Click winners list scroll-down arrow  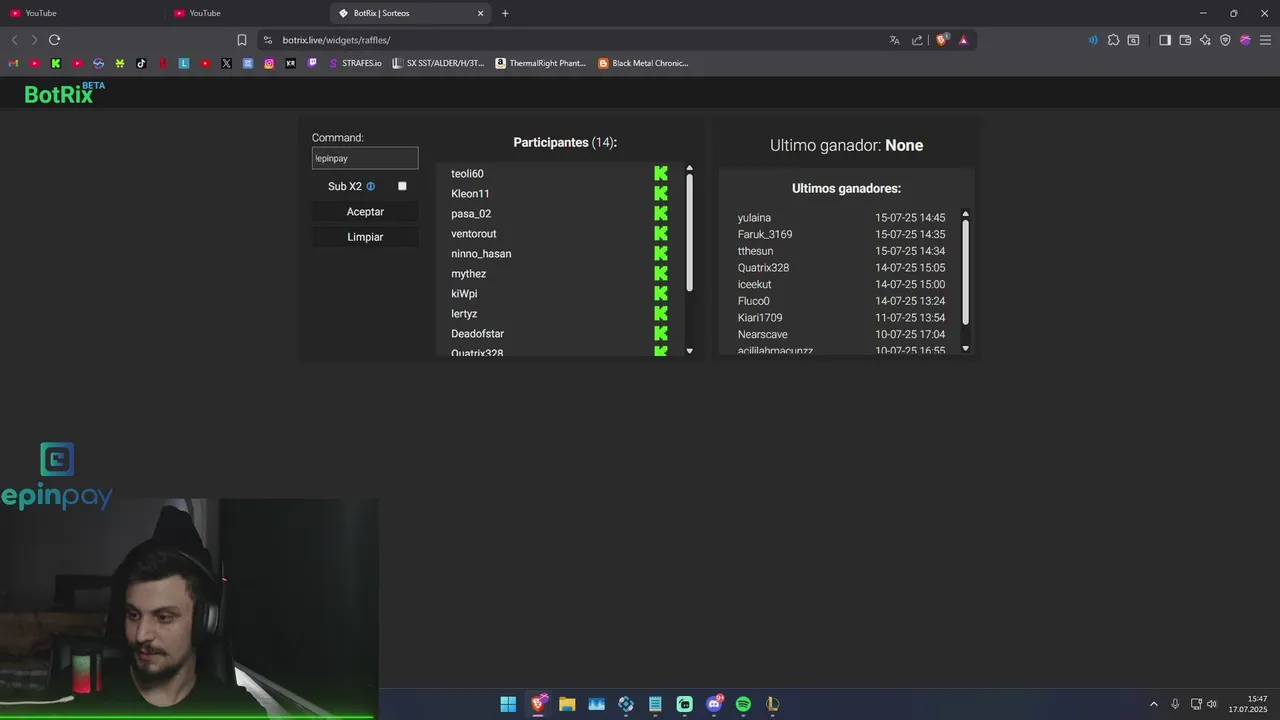tap(965, 348)
